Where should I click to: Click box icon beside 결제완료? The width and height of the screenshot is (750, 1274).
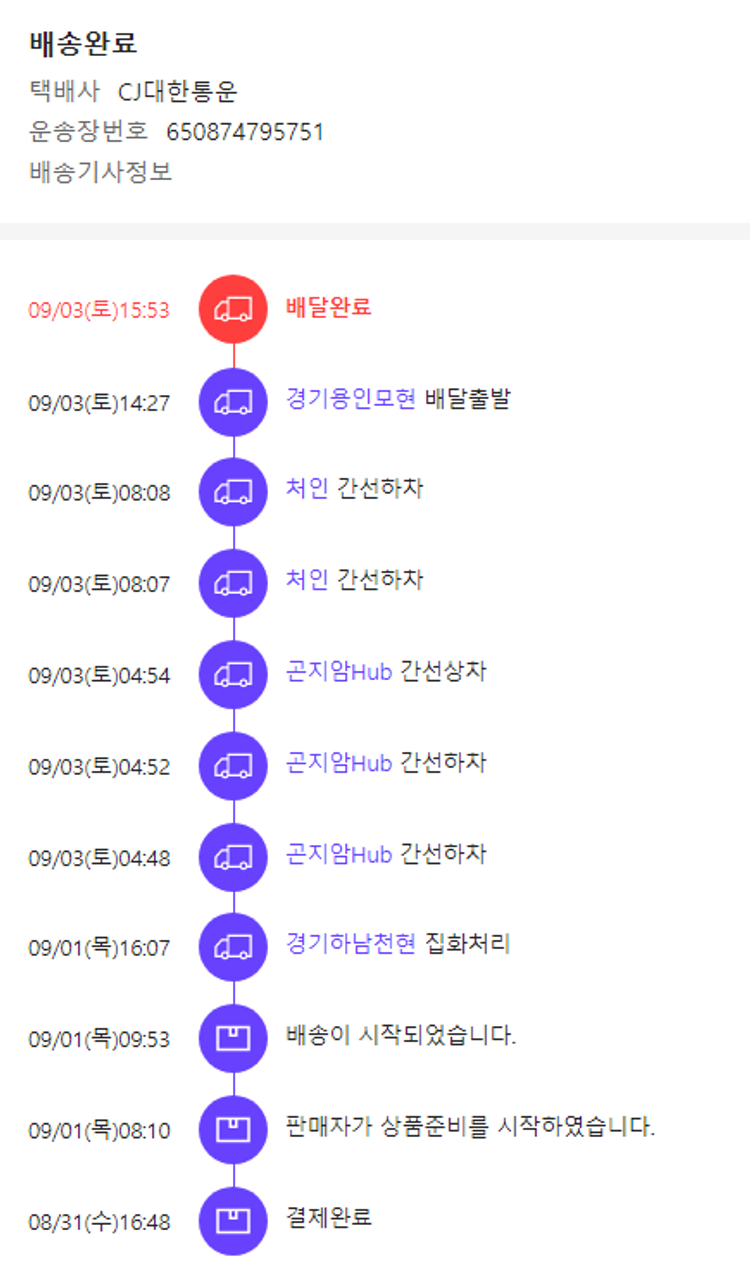tap(233, 1221)
